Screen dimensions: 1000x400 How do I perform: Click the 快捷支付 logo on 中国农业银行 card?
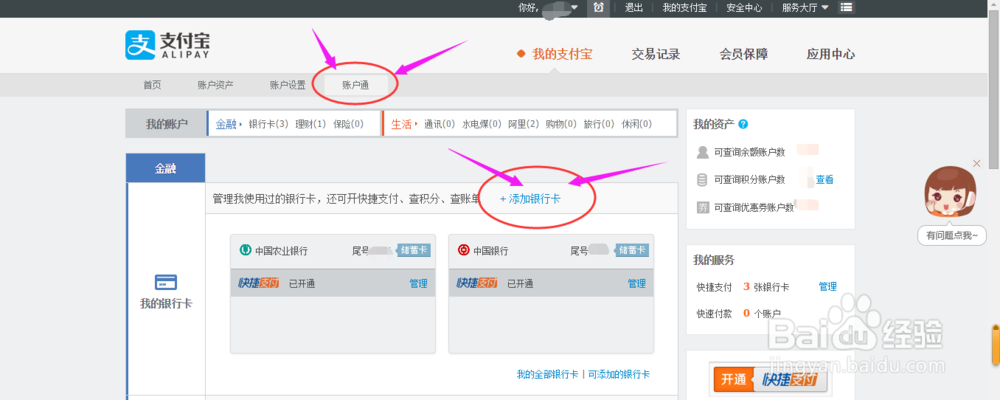(258, 284)
